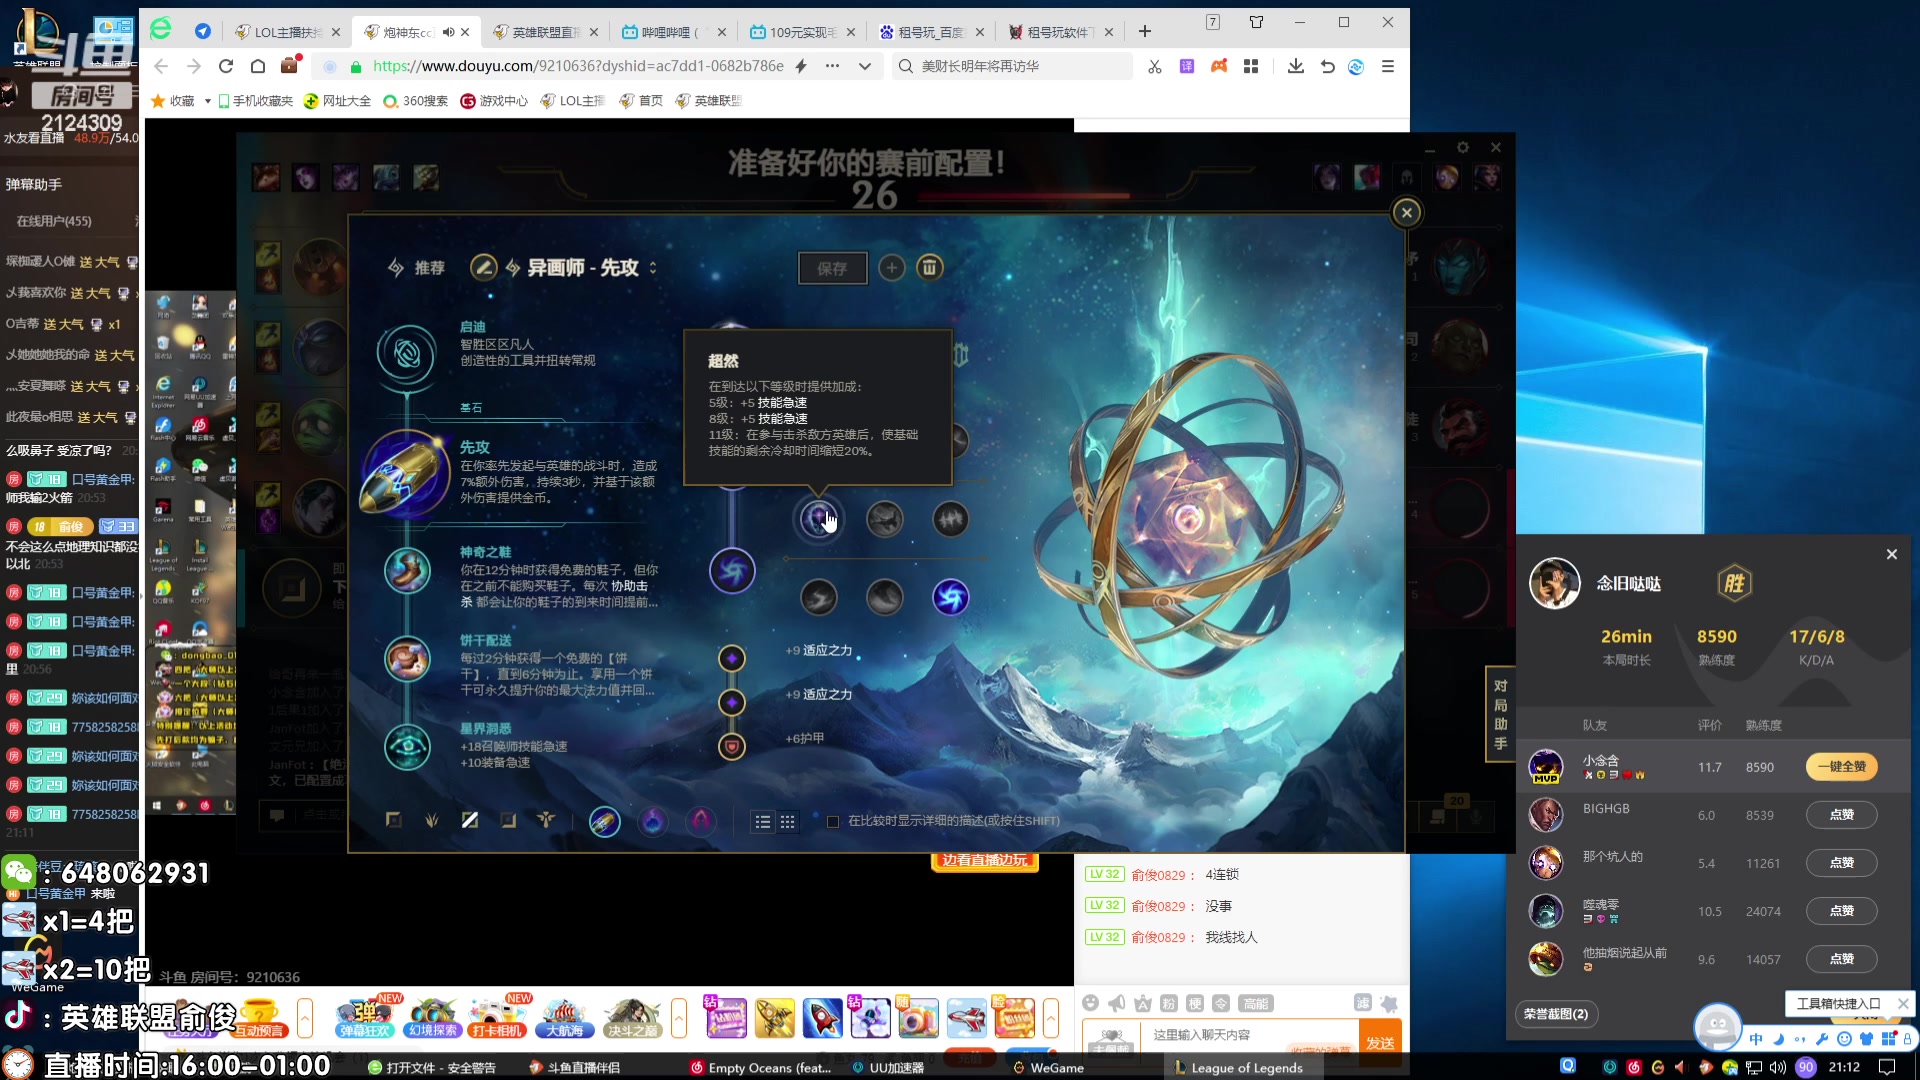Open the browser hamburger menu
Viewport: 1920px width, 1080px height.
[1388, 66]
